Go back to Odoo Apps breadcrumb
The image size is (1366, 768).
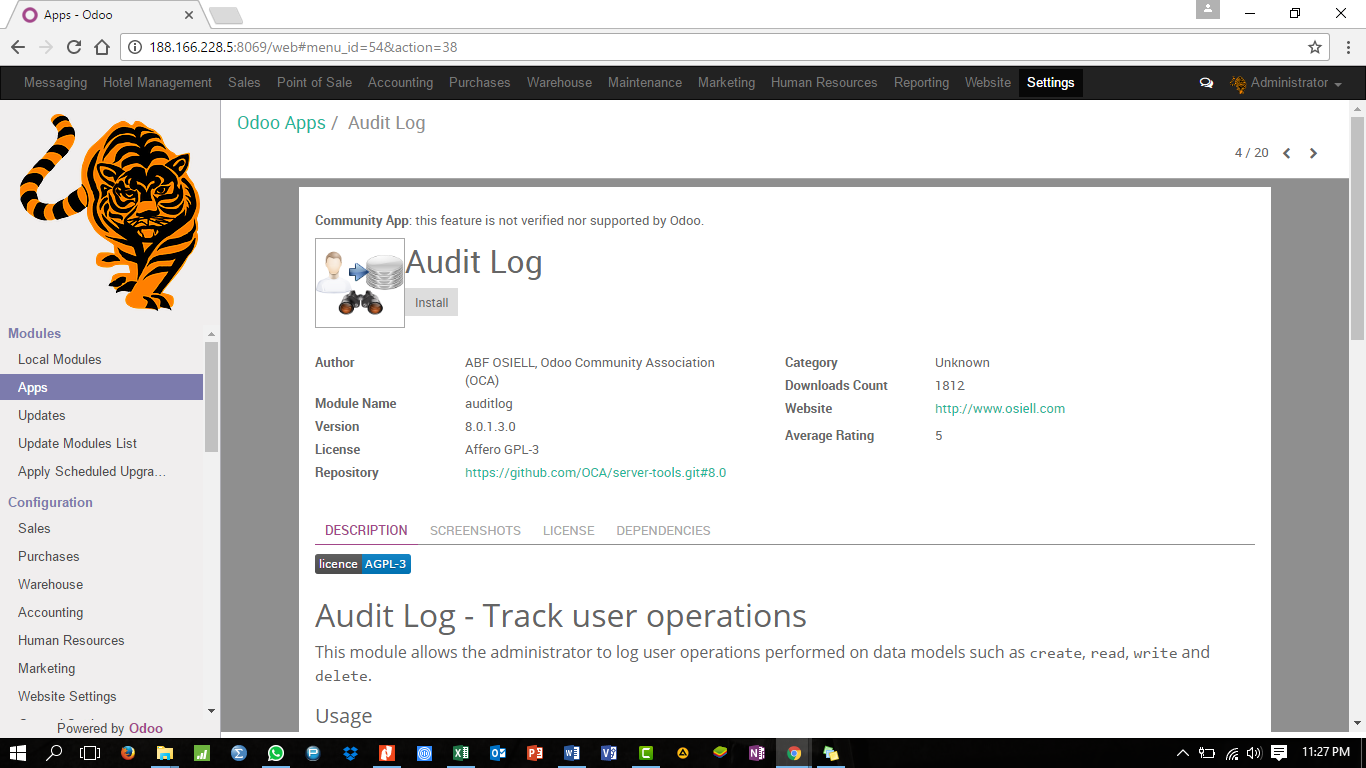[x=281, y=123]
